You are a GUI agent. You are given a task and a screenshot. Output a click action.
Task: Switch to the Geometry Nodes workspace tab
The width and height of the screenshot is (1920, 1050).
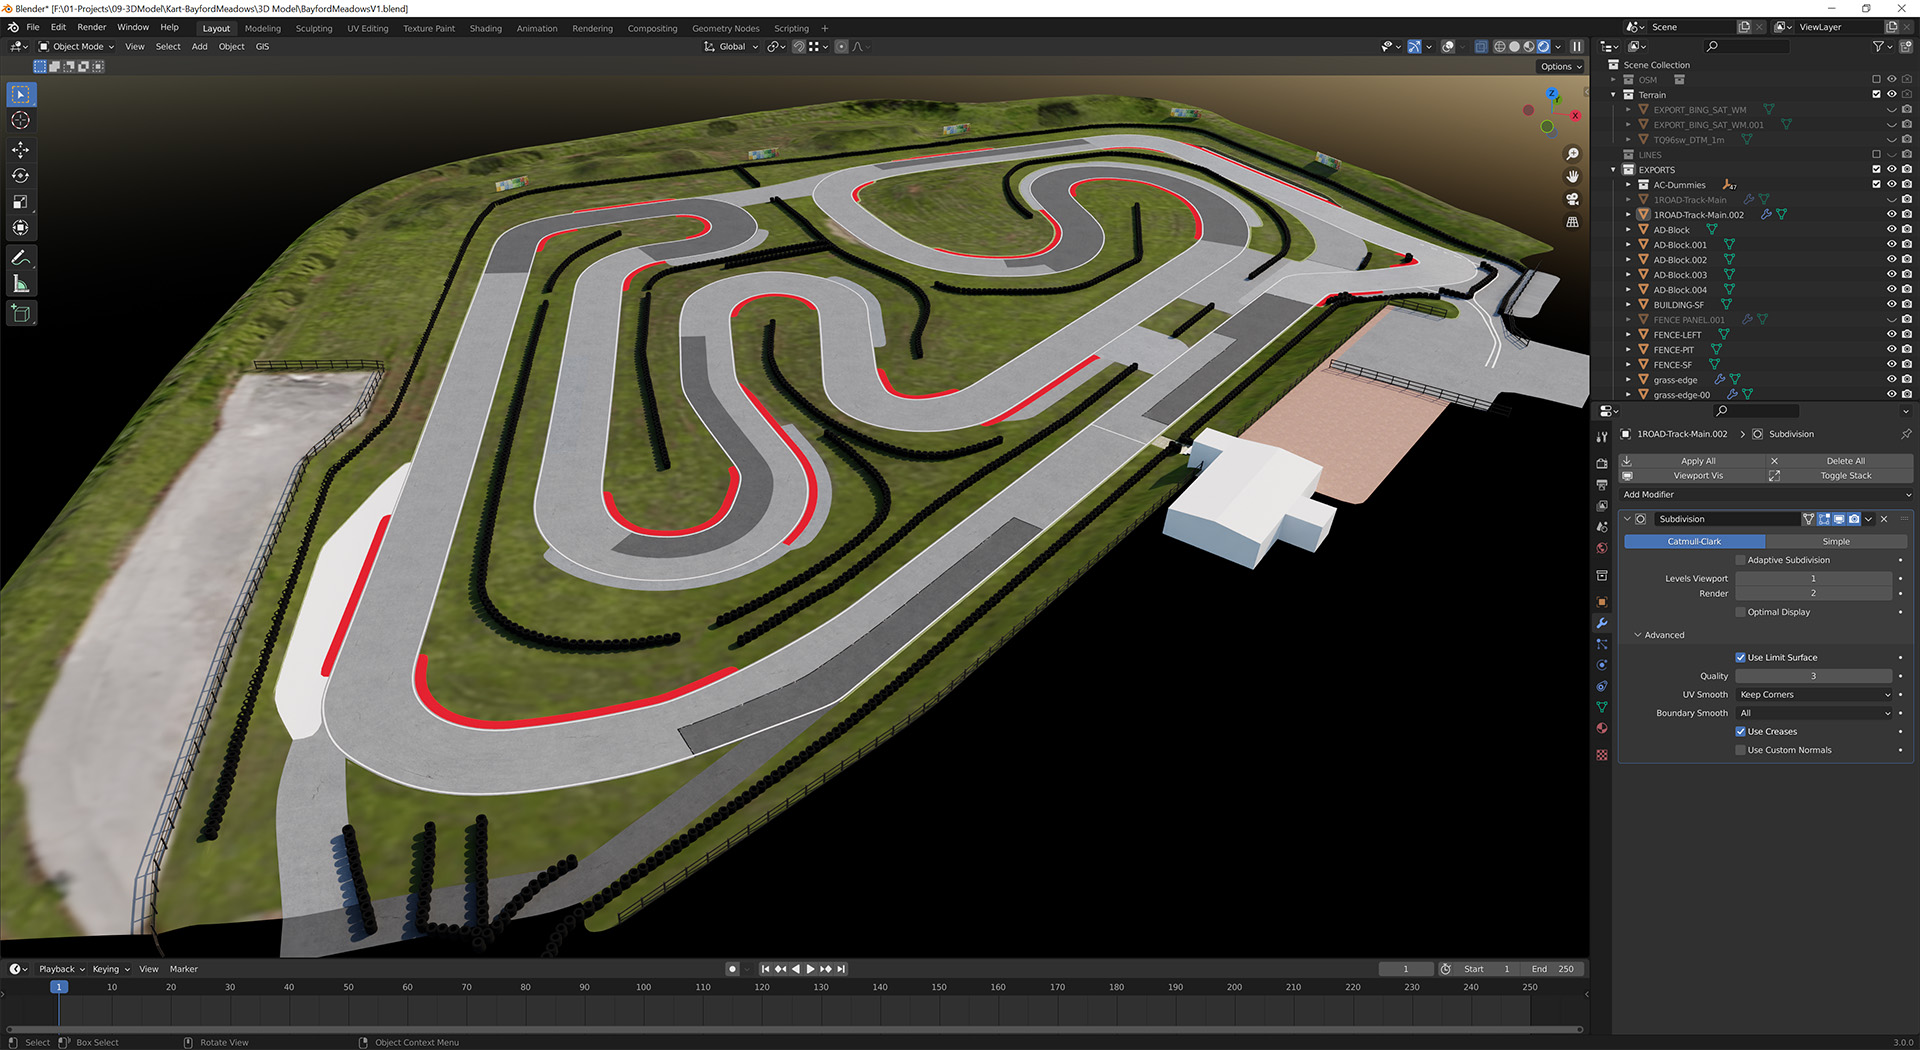coord(726,29)
